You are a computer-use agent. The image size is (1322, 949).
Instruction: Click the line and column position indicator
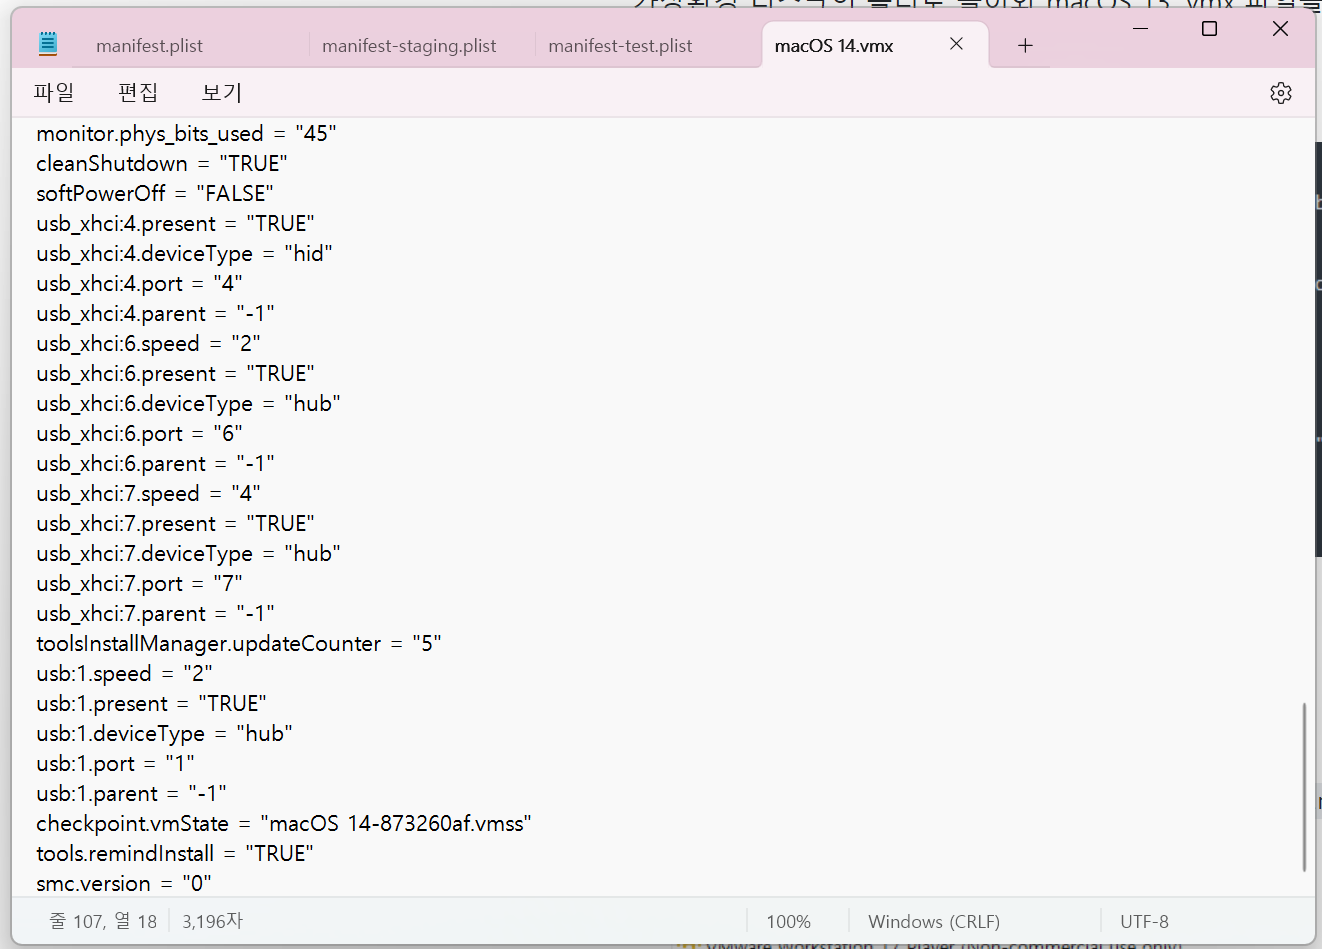(103, 922)
